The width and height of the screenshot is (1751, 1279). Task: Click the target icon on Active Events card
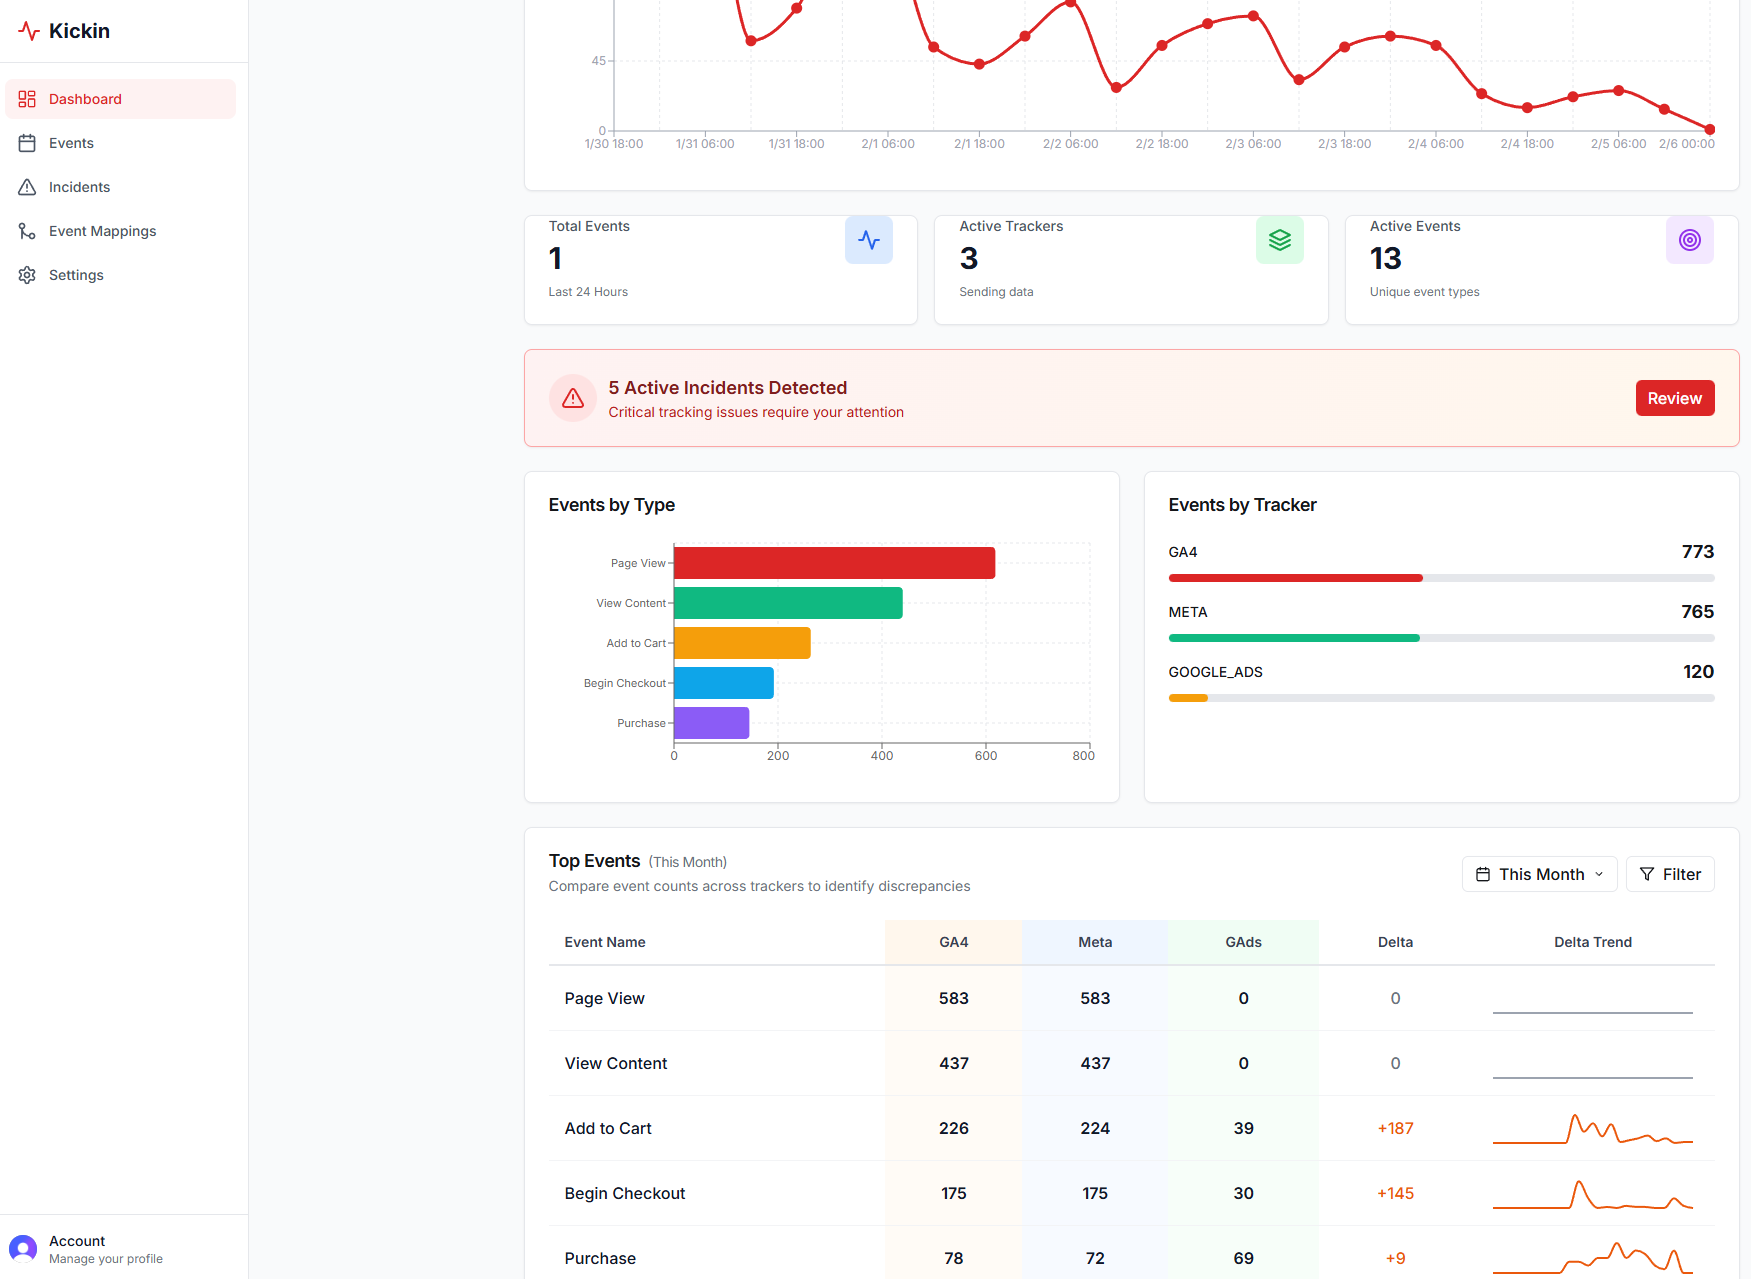[1690, 240]
